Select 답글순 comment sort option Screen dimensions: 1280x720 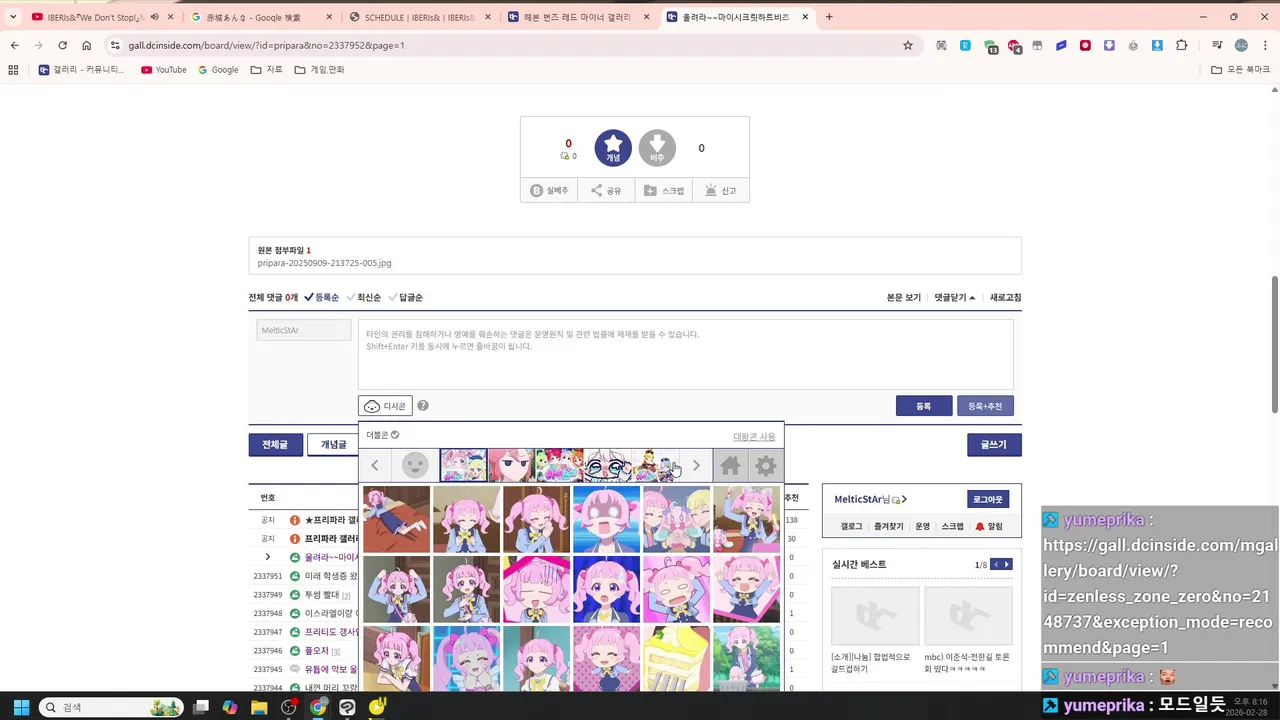tap(405, 297)
